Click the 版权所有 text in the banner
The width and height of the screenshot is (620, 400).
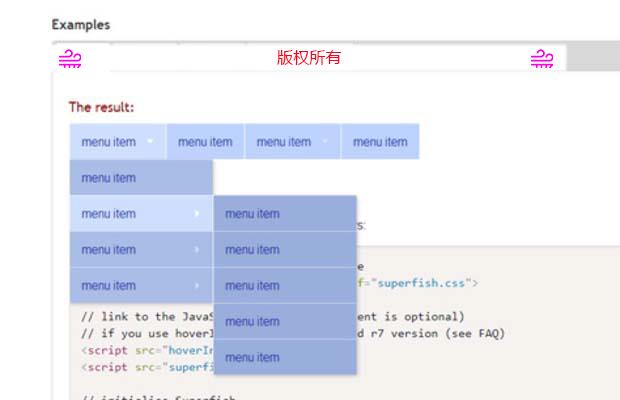coord(309,58)
